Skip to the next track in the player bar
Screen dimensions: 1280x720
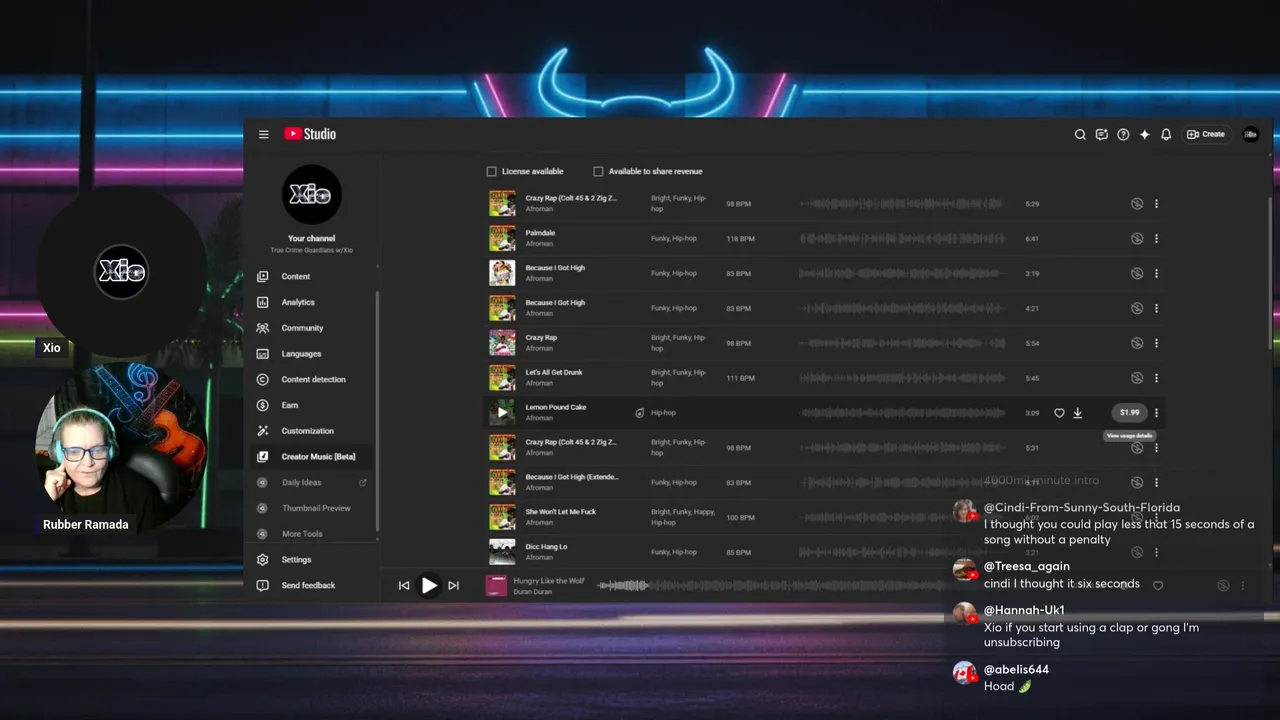[x=453, y=586]
